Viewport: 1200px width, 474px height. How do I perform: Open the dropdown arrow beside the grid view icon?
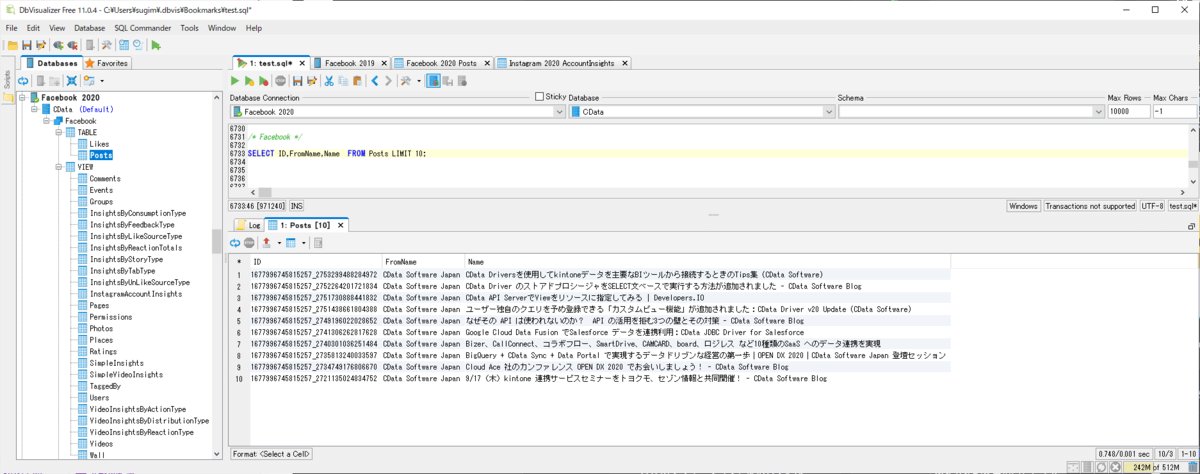click(x=305, y=242)
